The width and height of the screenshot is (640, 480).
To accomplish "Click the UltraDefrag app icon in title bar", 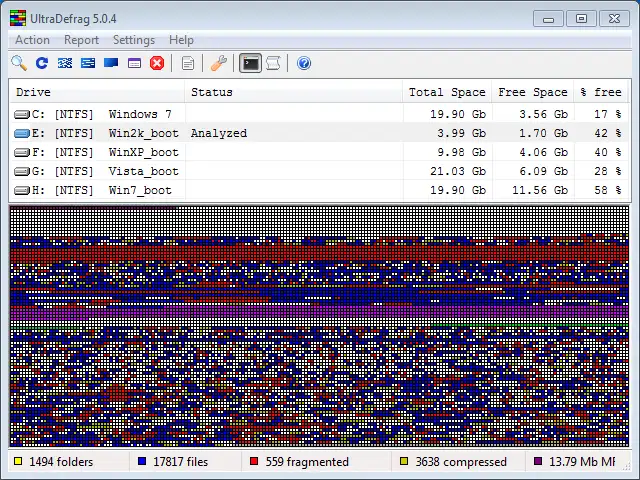I will [x=18, y=19].
